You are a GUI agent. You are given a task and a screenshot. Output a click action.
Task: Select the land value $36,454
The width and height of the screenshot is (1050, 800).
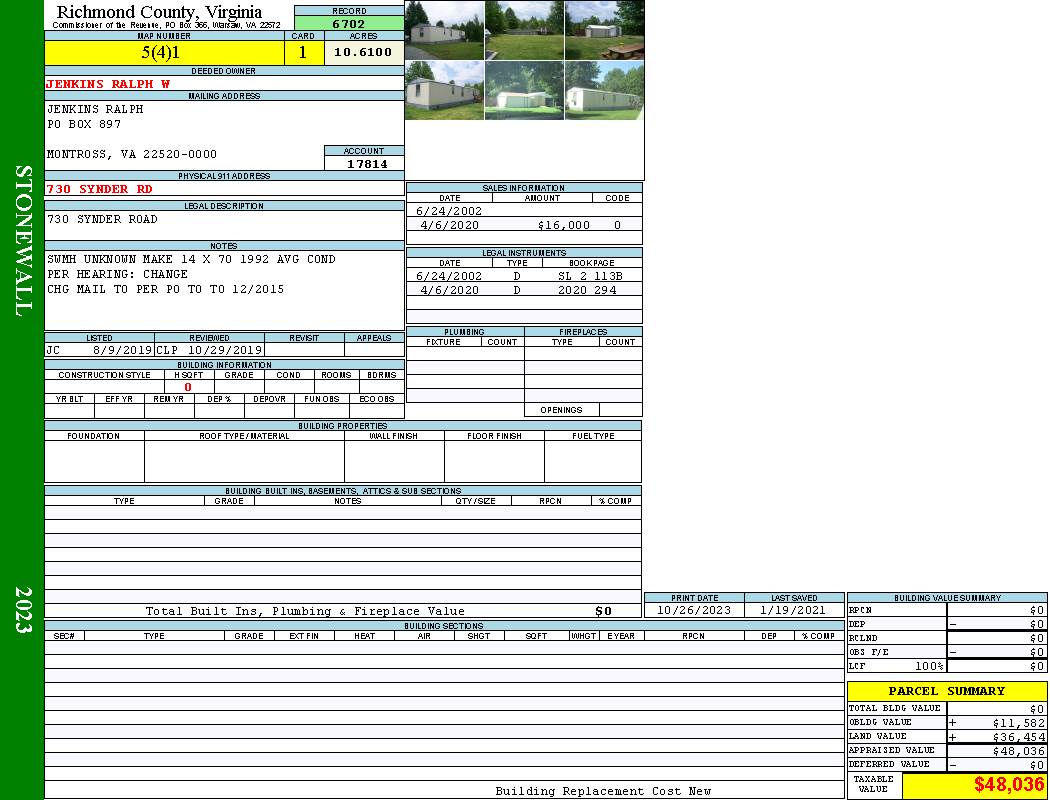(1017, 737)
